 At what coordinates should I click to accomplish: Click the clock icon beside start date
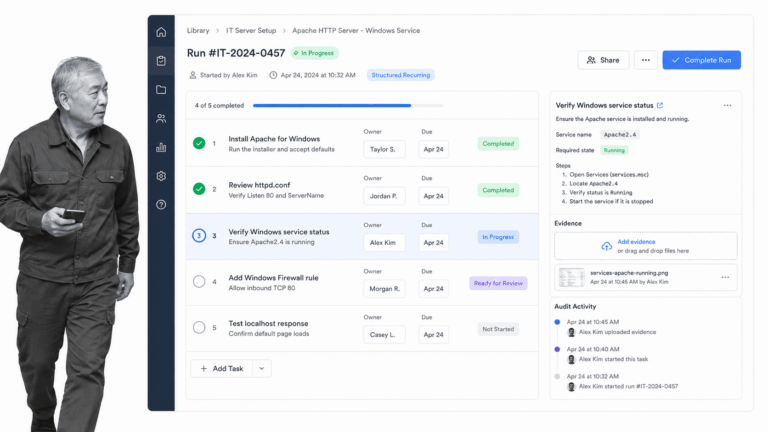coord(273,75)
